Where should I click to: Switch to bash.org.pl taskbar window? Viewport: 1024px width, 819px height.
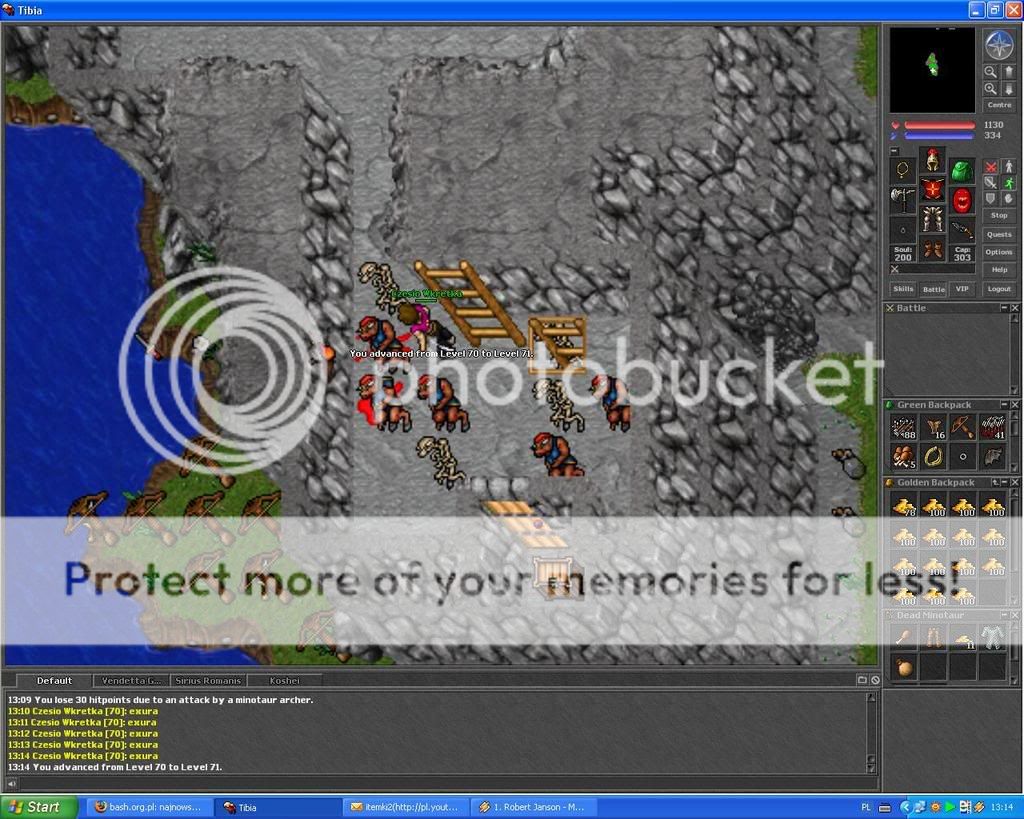tap(148, 807)
